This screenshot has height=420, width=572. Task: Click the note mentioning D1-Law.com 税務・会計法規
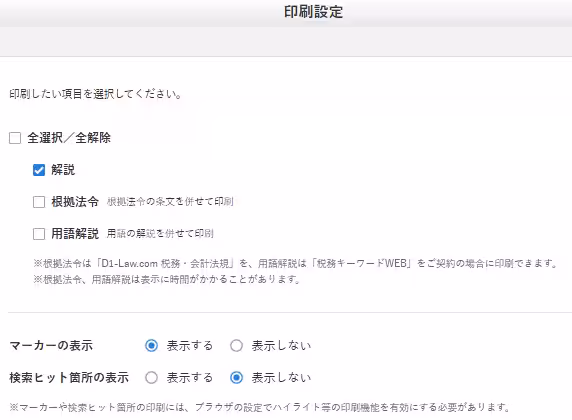pyautogui.click(x=295, y=263)
